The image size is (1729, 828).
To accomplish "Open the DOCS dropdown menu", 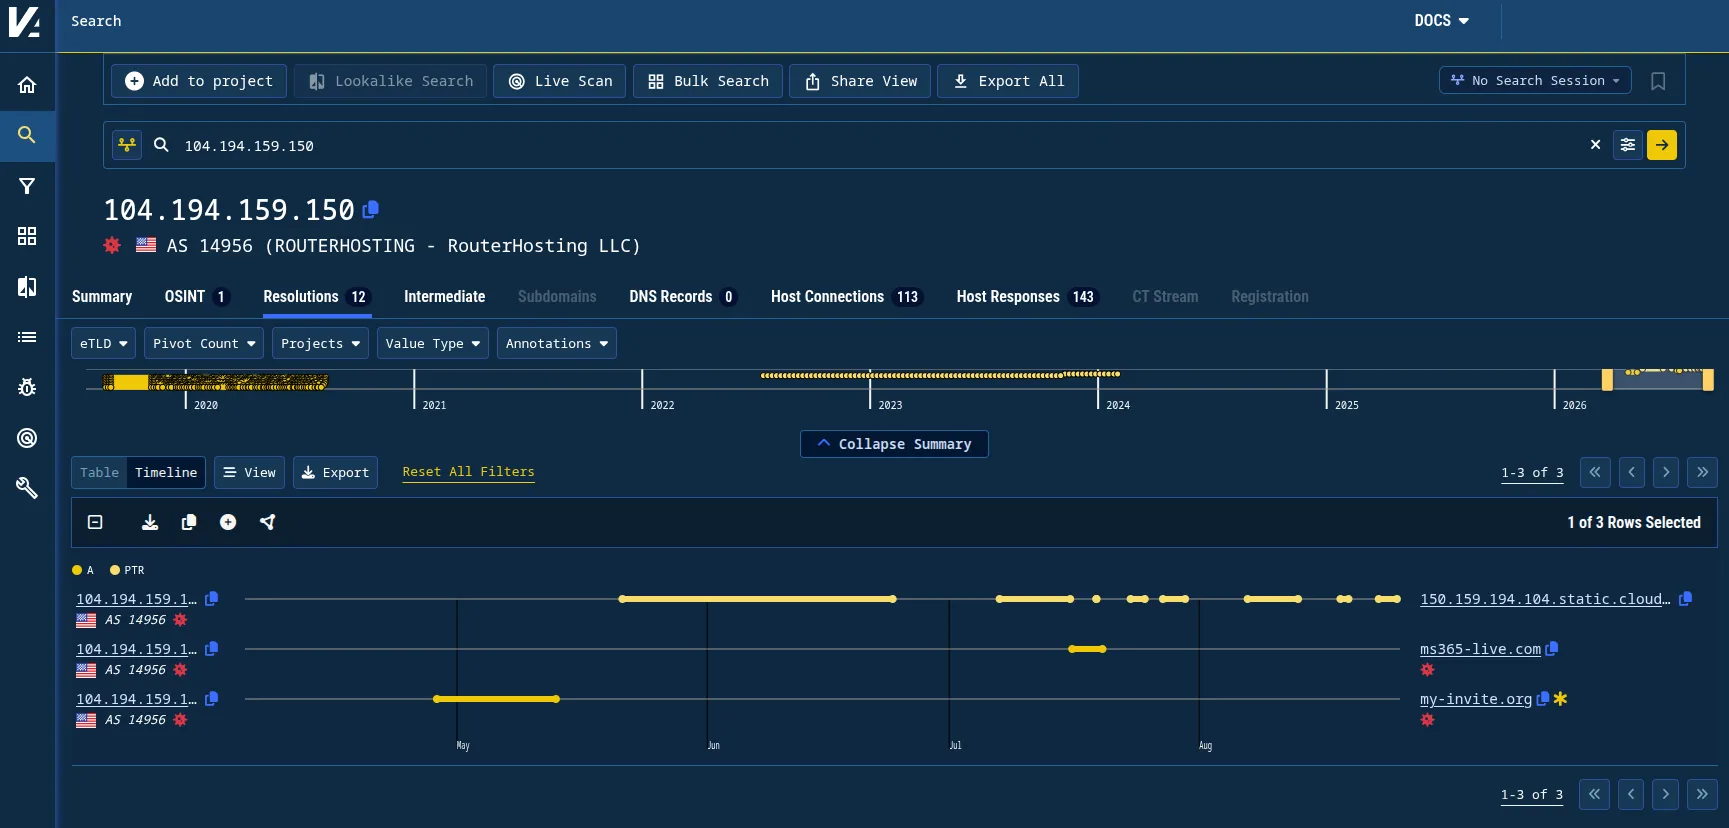I will (1441, 20).
